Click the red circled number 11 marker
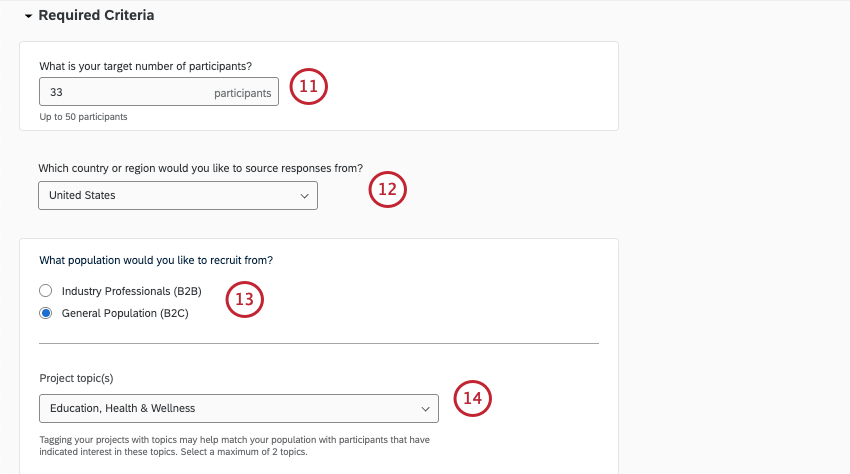 (x=309, y=87)
